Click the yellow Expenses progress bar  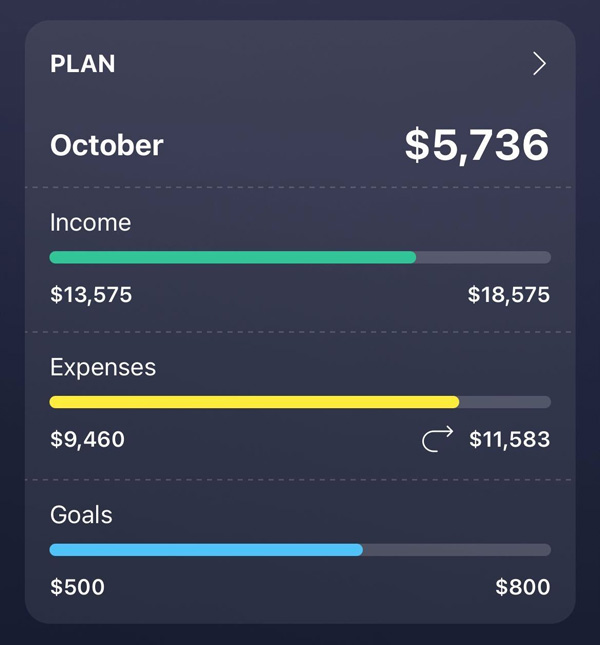pos(254,402)
